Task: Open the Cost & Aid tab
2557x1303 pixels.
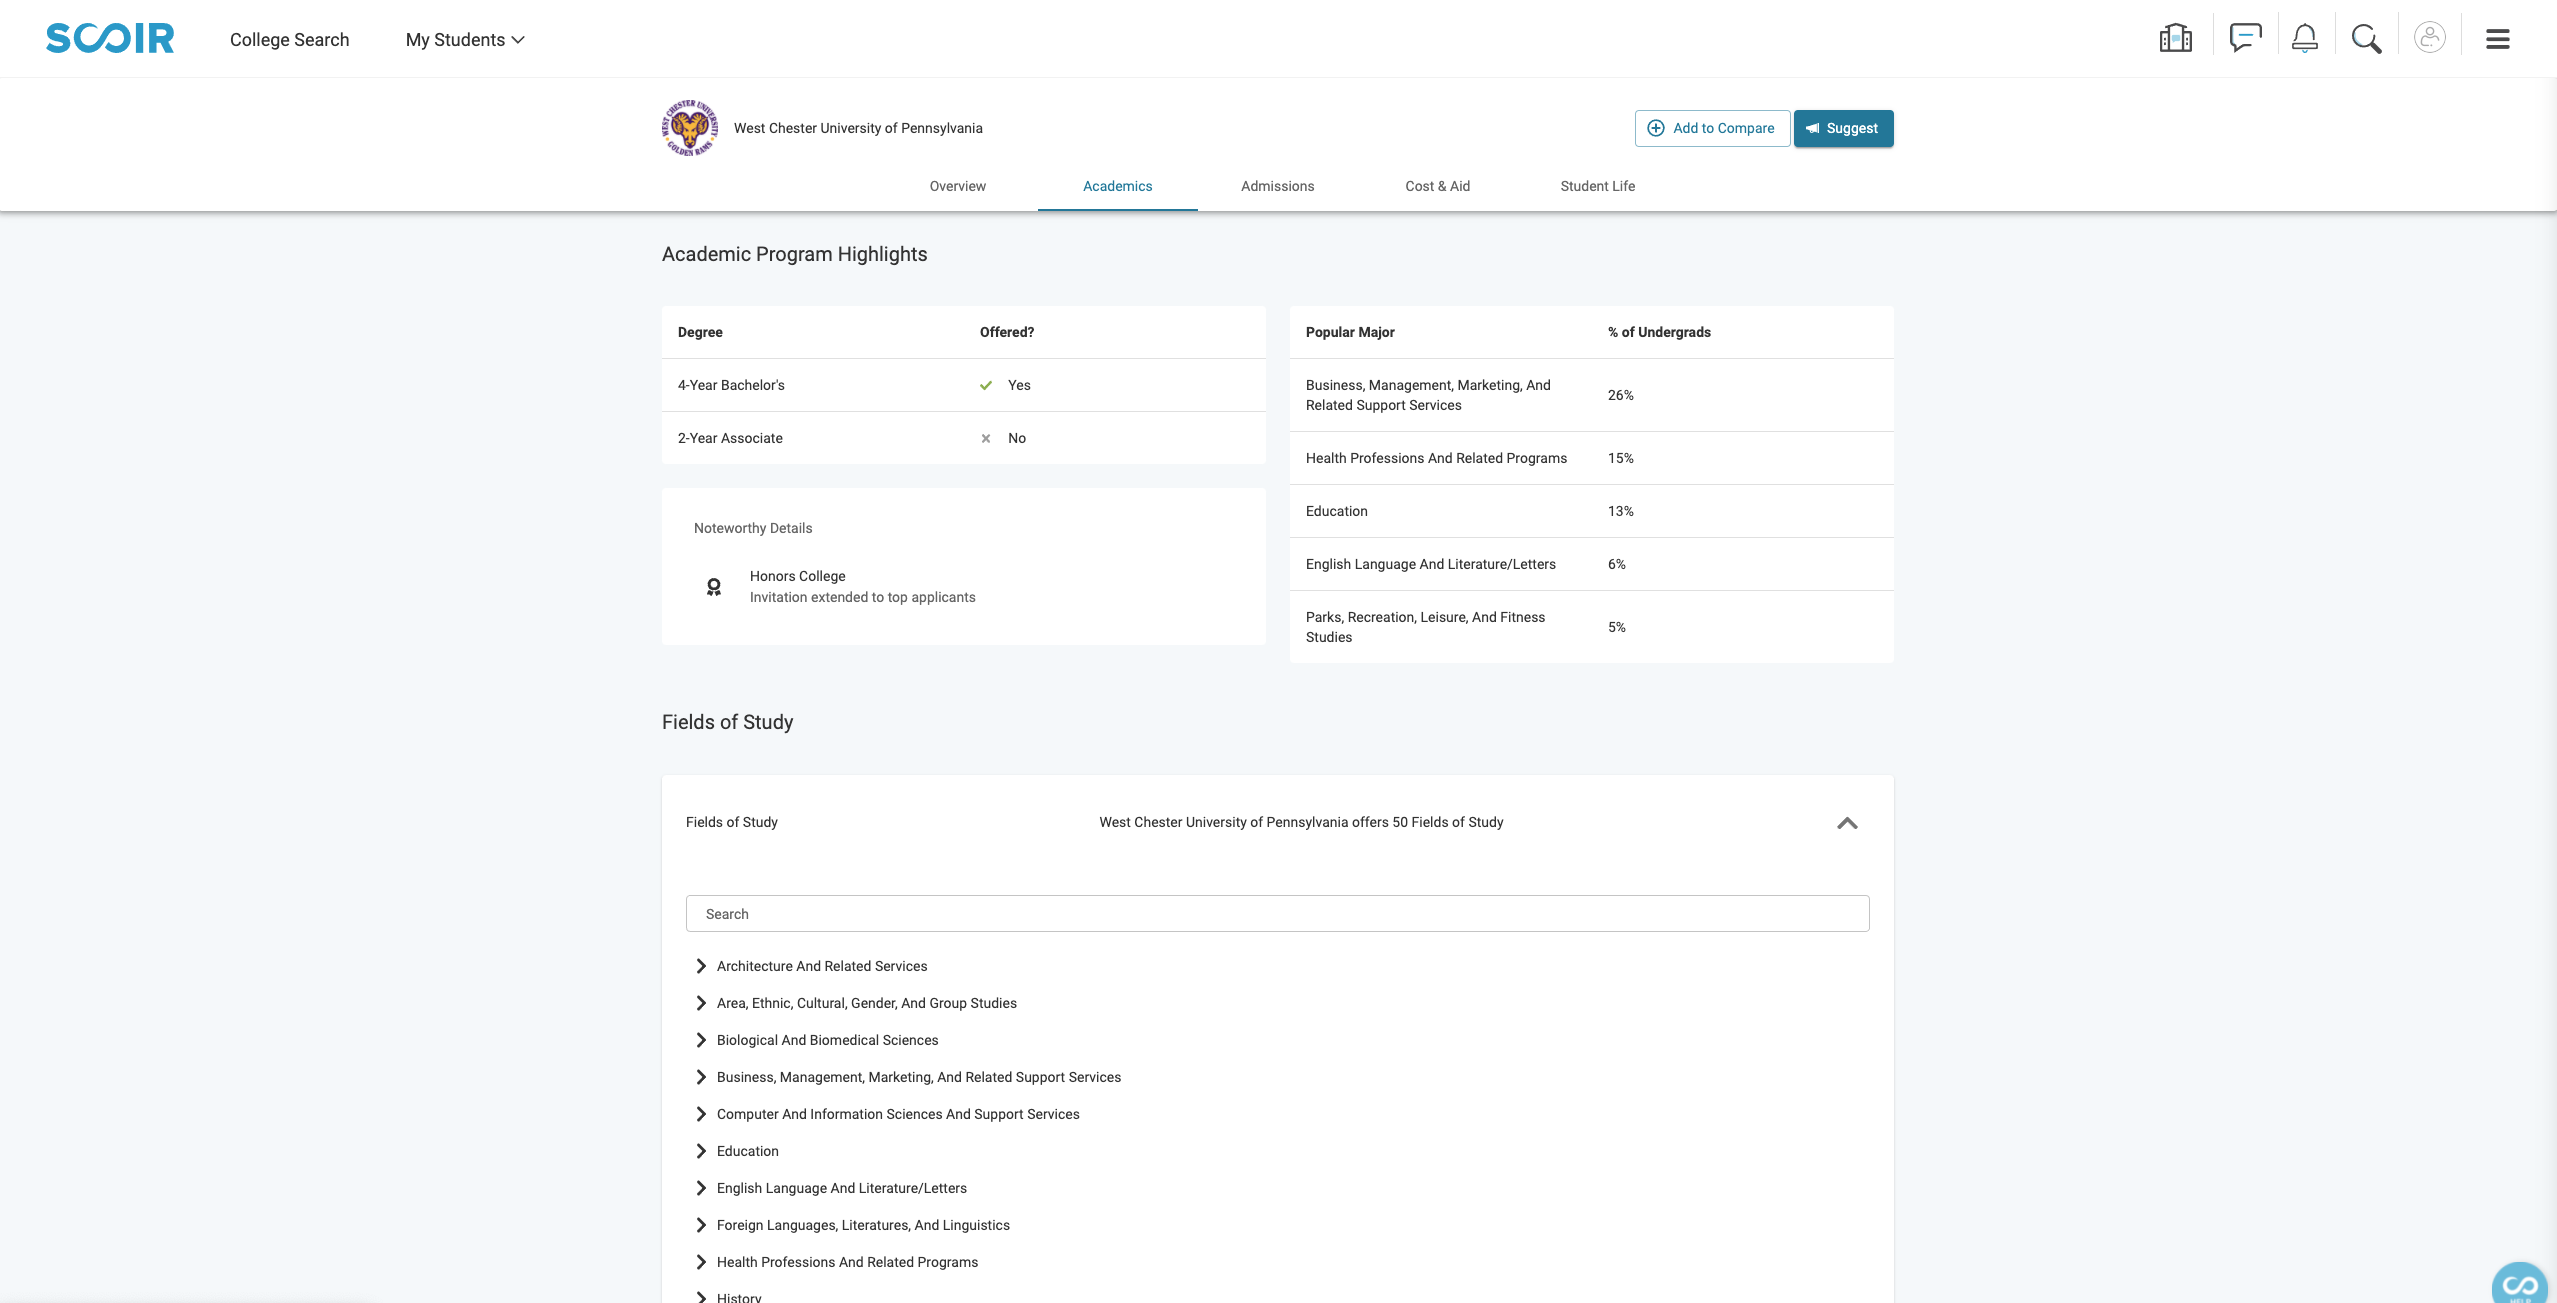Action: pos(1438,186)
